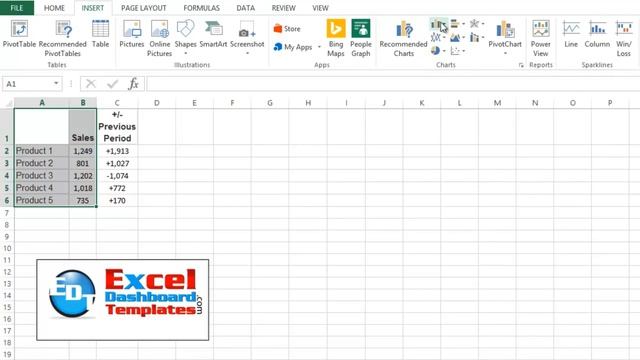
Task: Insert a Win/Loss sparkline
Action: point(624,38)
